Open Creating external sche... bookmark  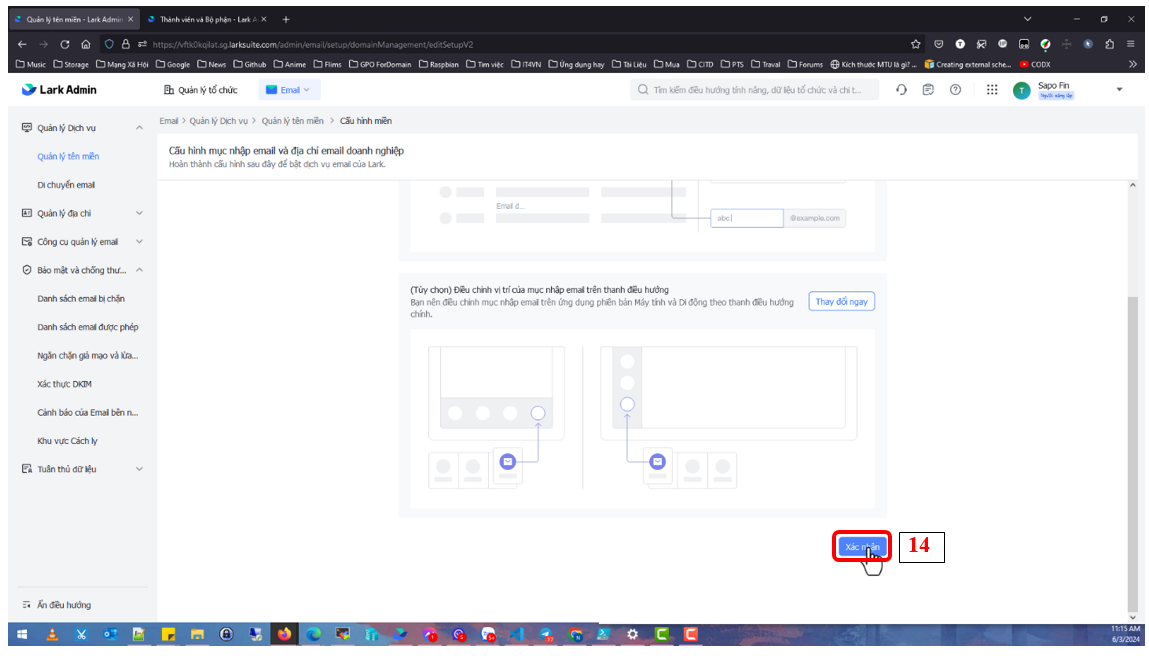pos(967,65)
